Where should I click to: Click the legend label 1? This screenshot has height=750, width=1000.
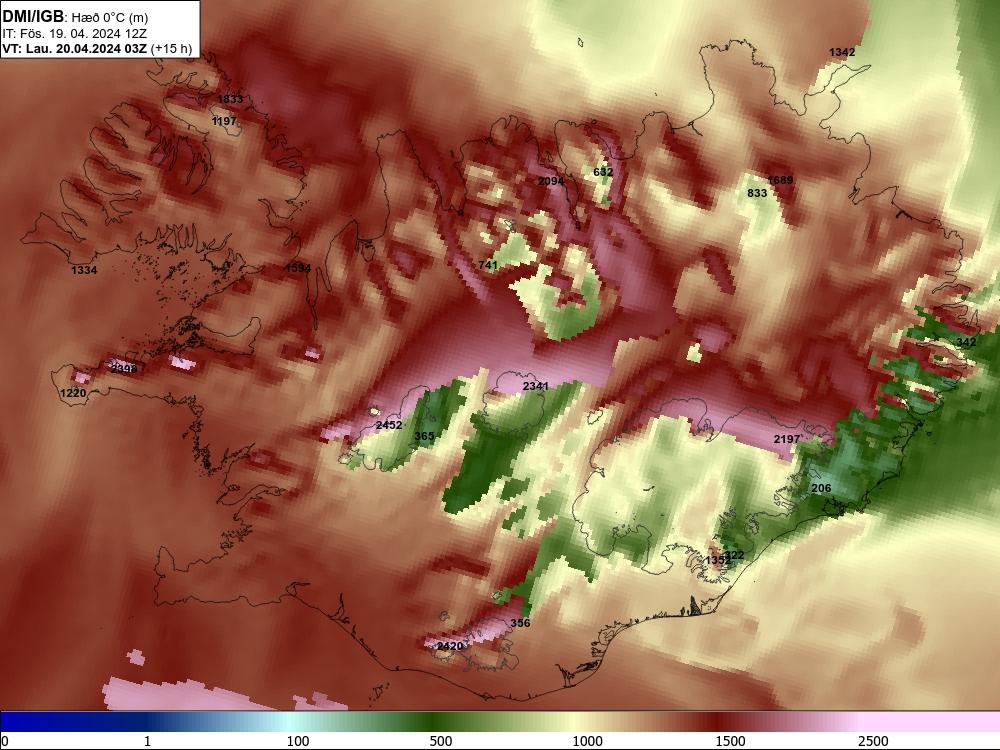pyautogui.click(x=147, y=741)
